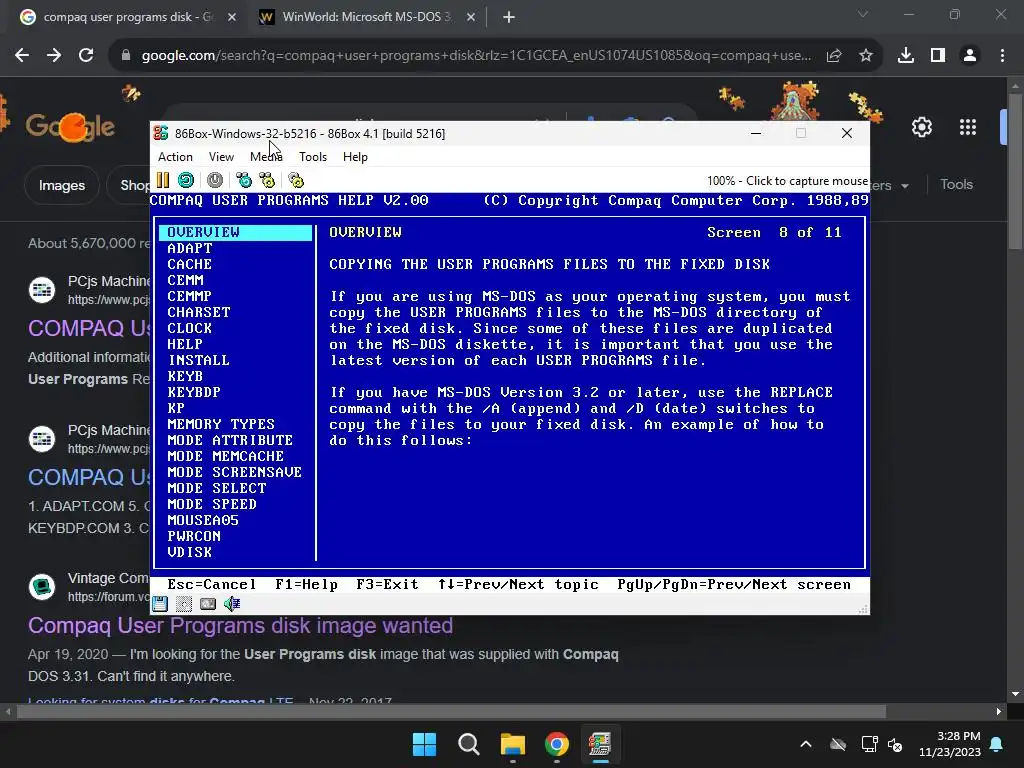Select the ADAPT topic in the help list

pyautogui.click(x=190, y=248)
